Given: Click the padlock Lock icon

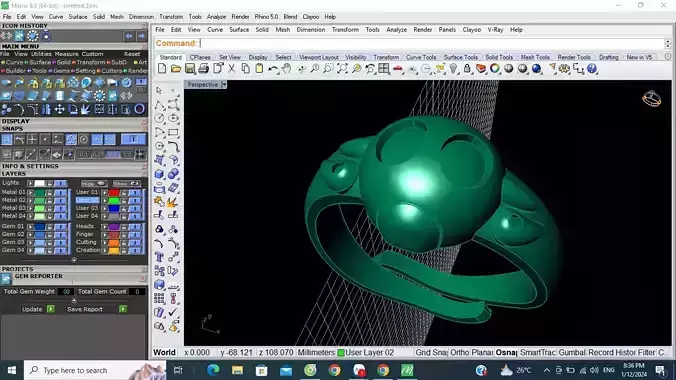Looking at the screenshot, I should pos(467,69).
